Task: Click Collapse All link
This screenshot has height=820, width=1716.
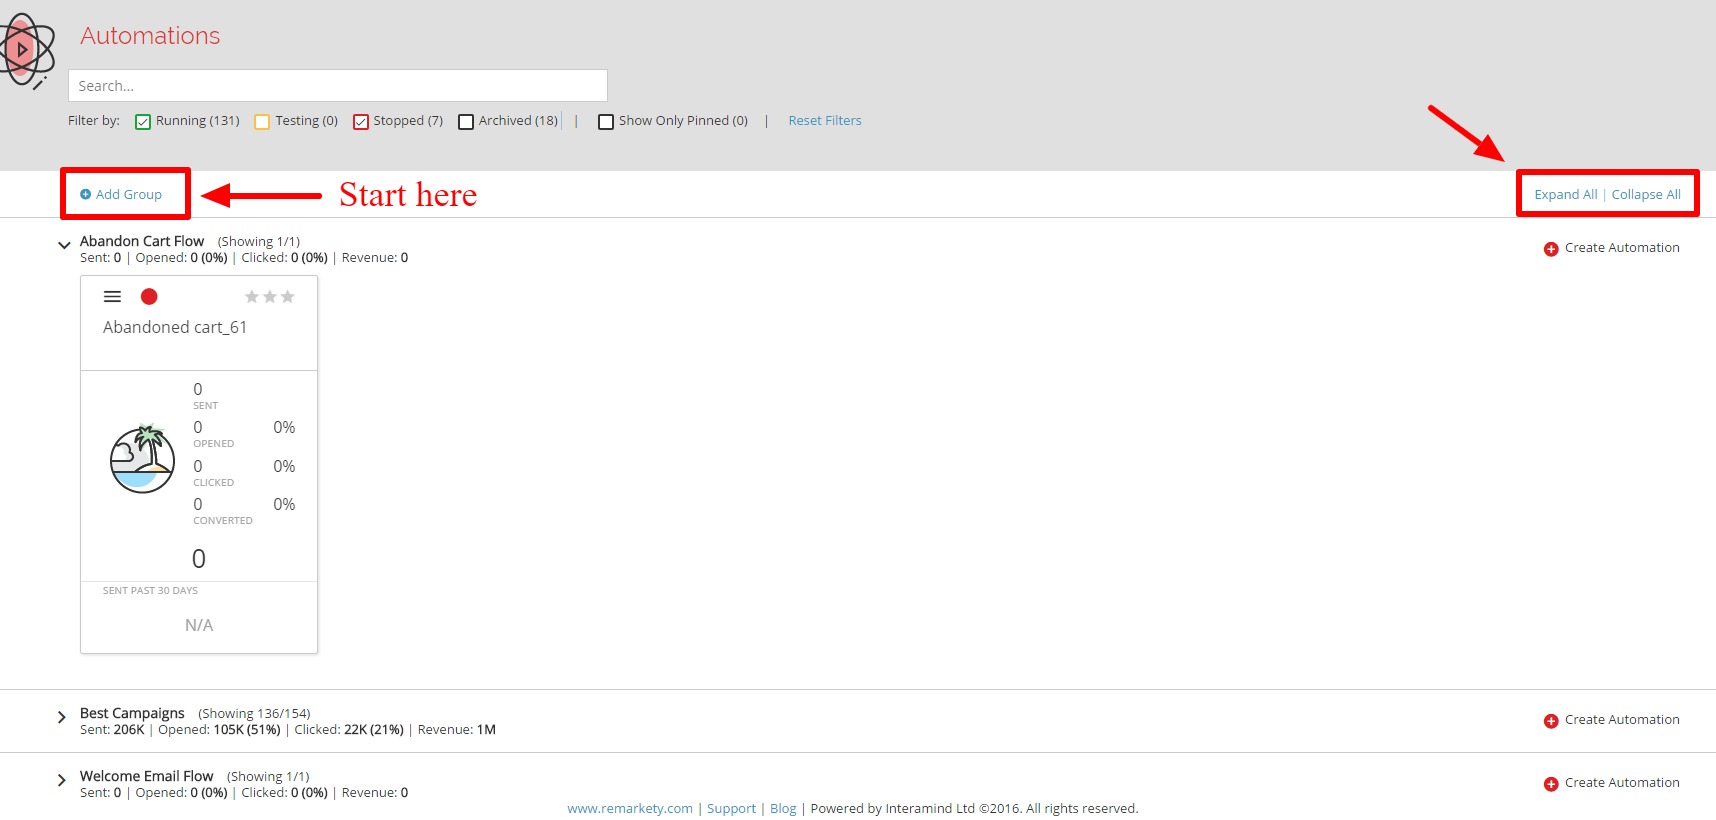Action: click(1646, 195)
